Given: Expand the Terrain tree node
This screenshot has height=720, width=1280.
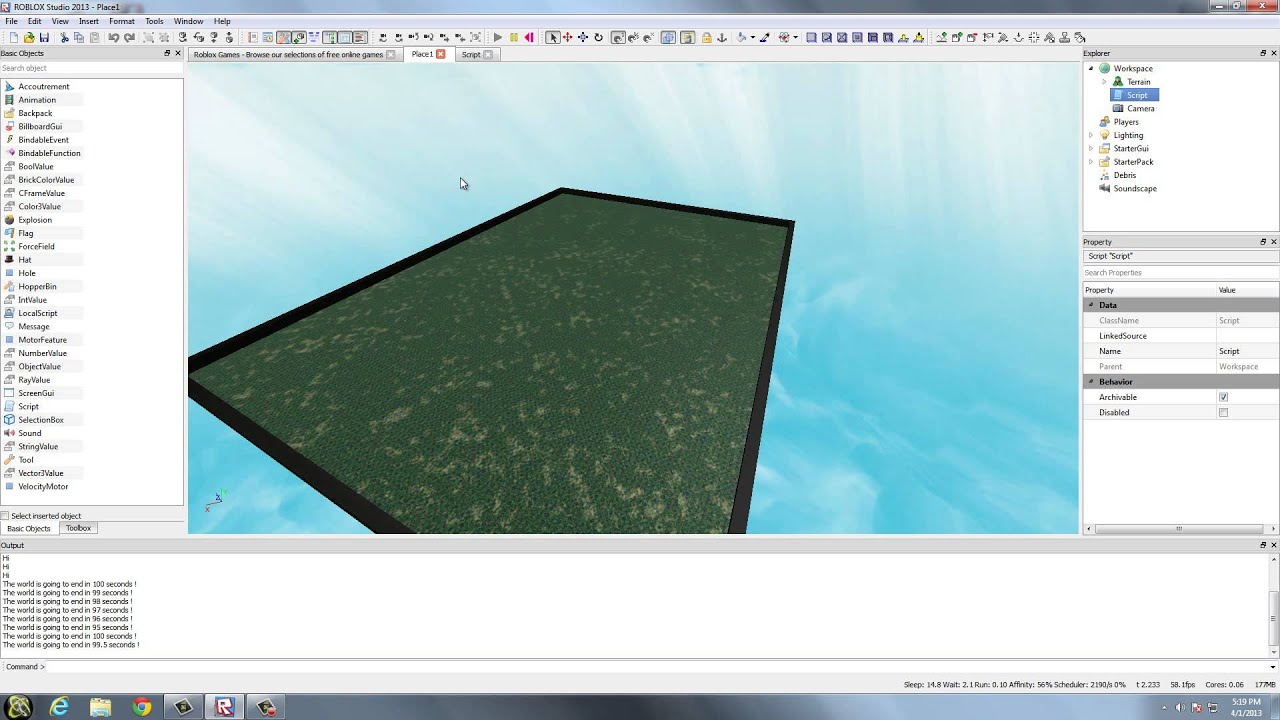Looking at the screenshot, I should [1104, 82].
